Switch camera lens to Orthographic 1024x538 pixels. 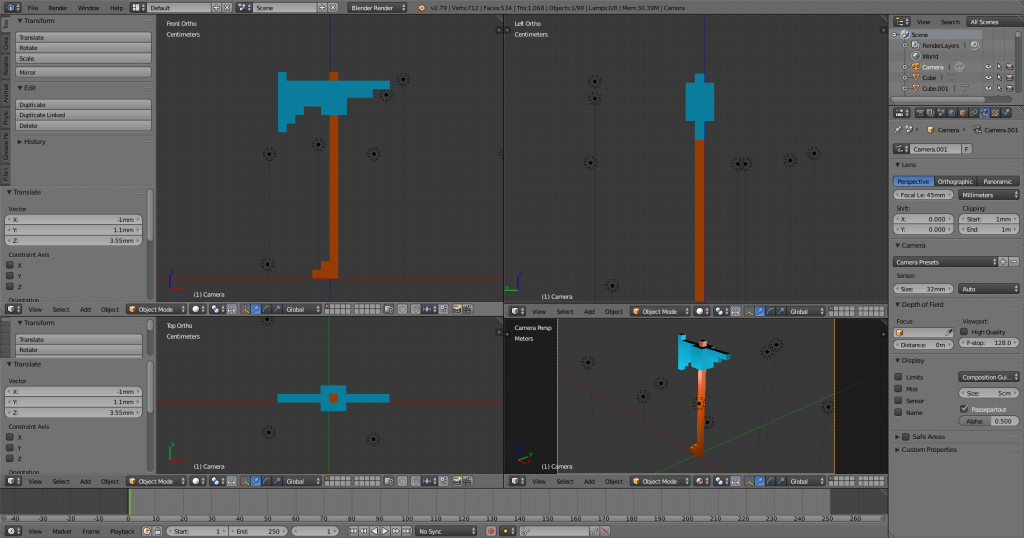pyautogui.click(x=954, y=181)
